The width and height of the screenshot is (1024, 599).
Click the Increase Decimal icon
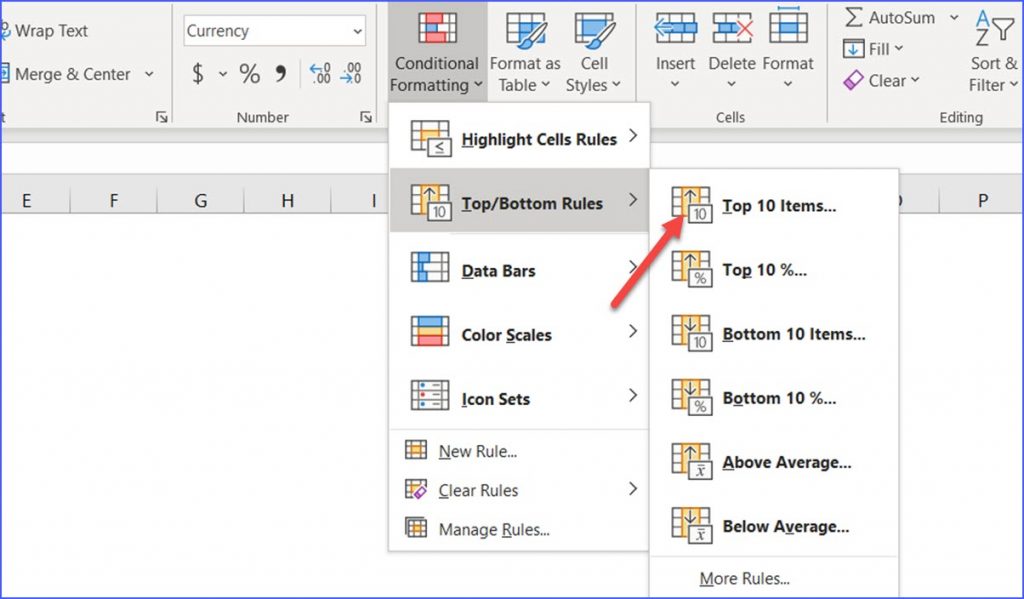tap(320, 73)
